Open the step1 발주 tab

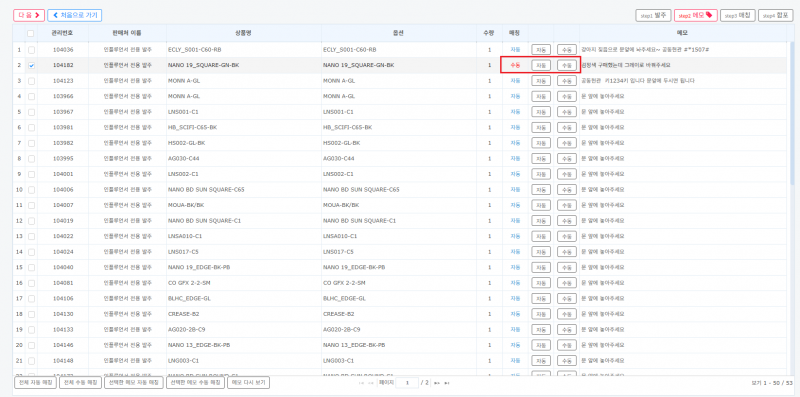click(654, 15)
